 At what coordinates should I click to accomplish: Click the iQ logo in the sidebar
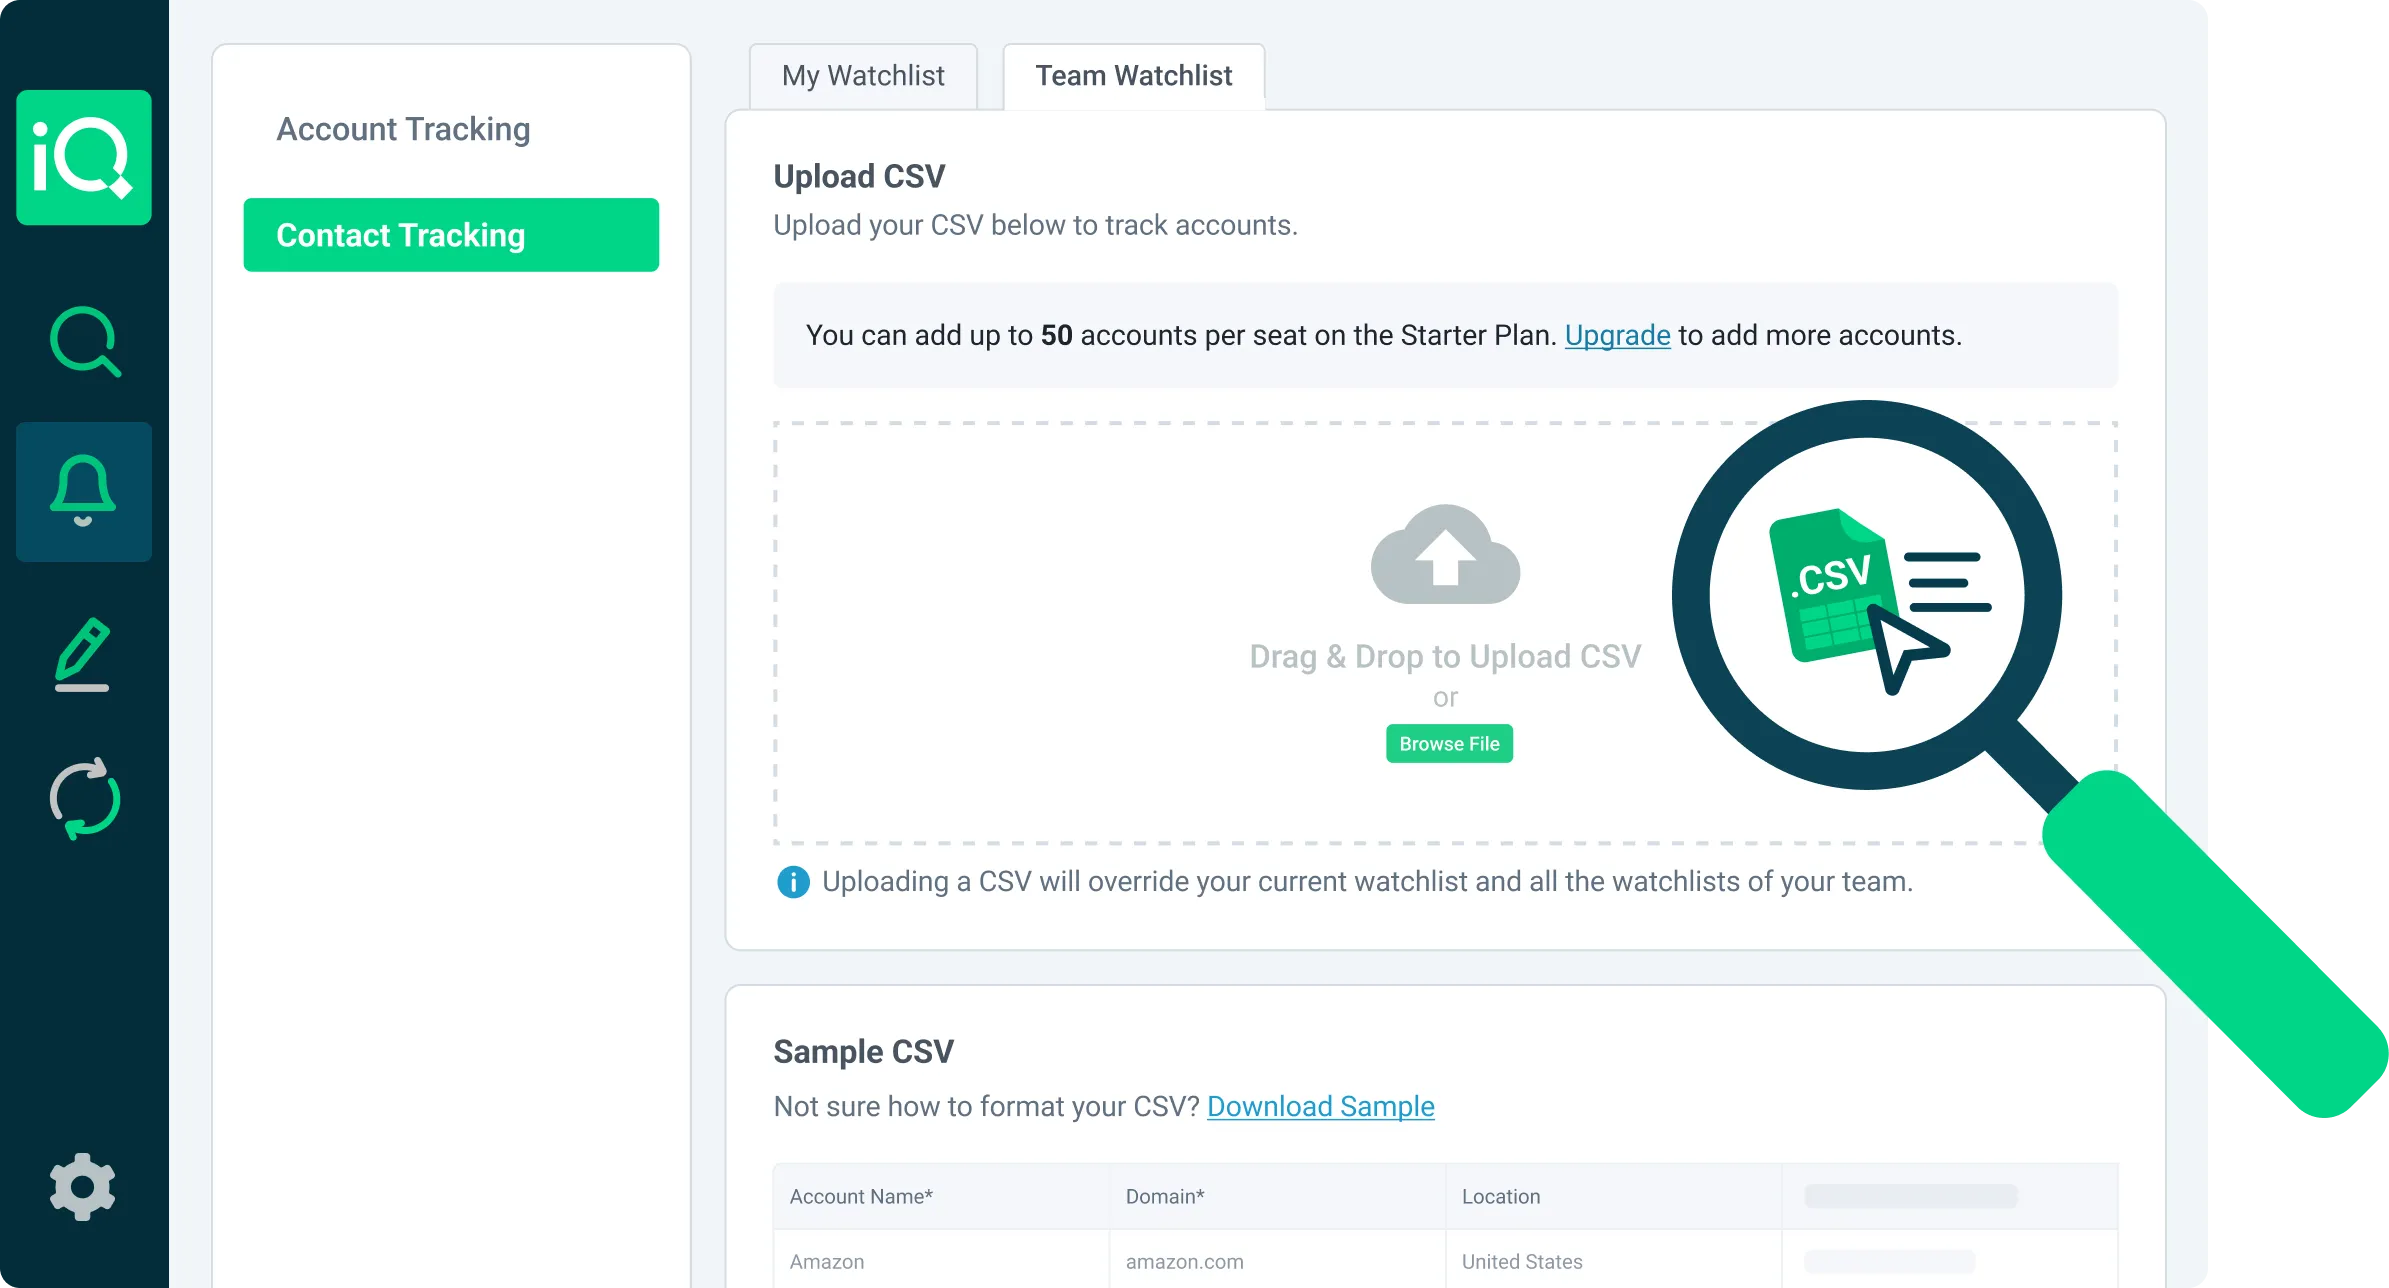coord(84,158)
